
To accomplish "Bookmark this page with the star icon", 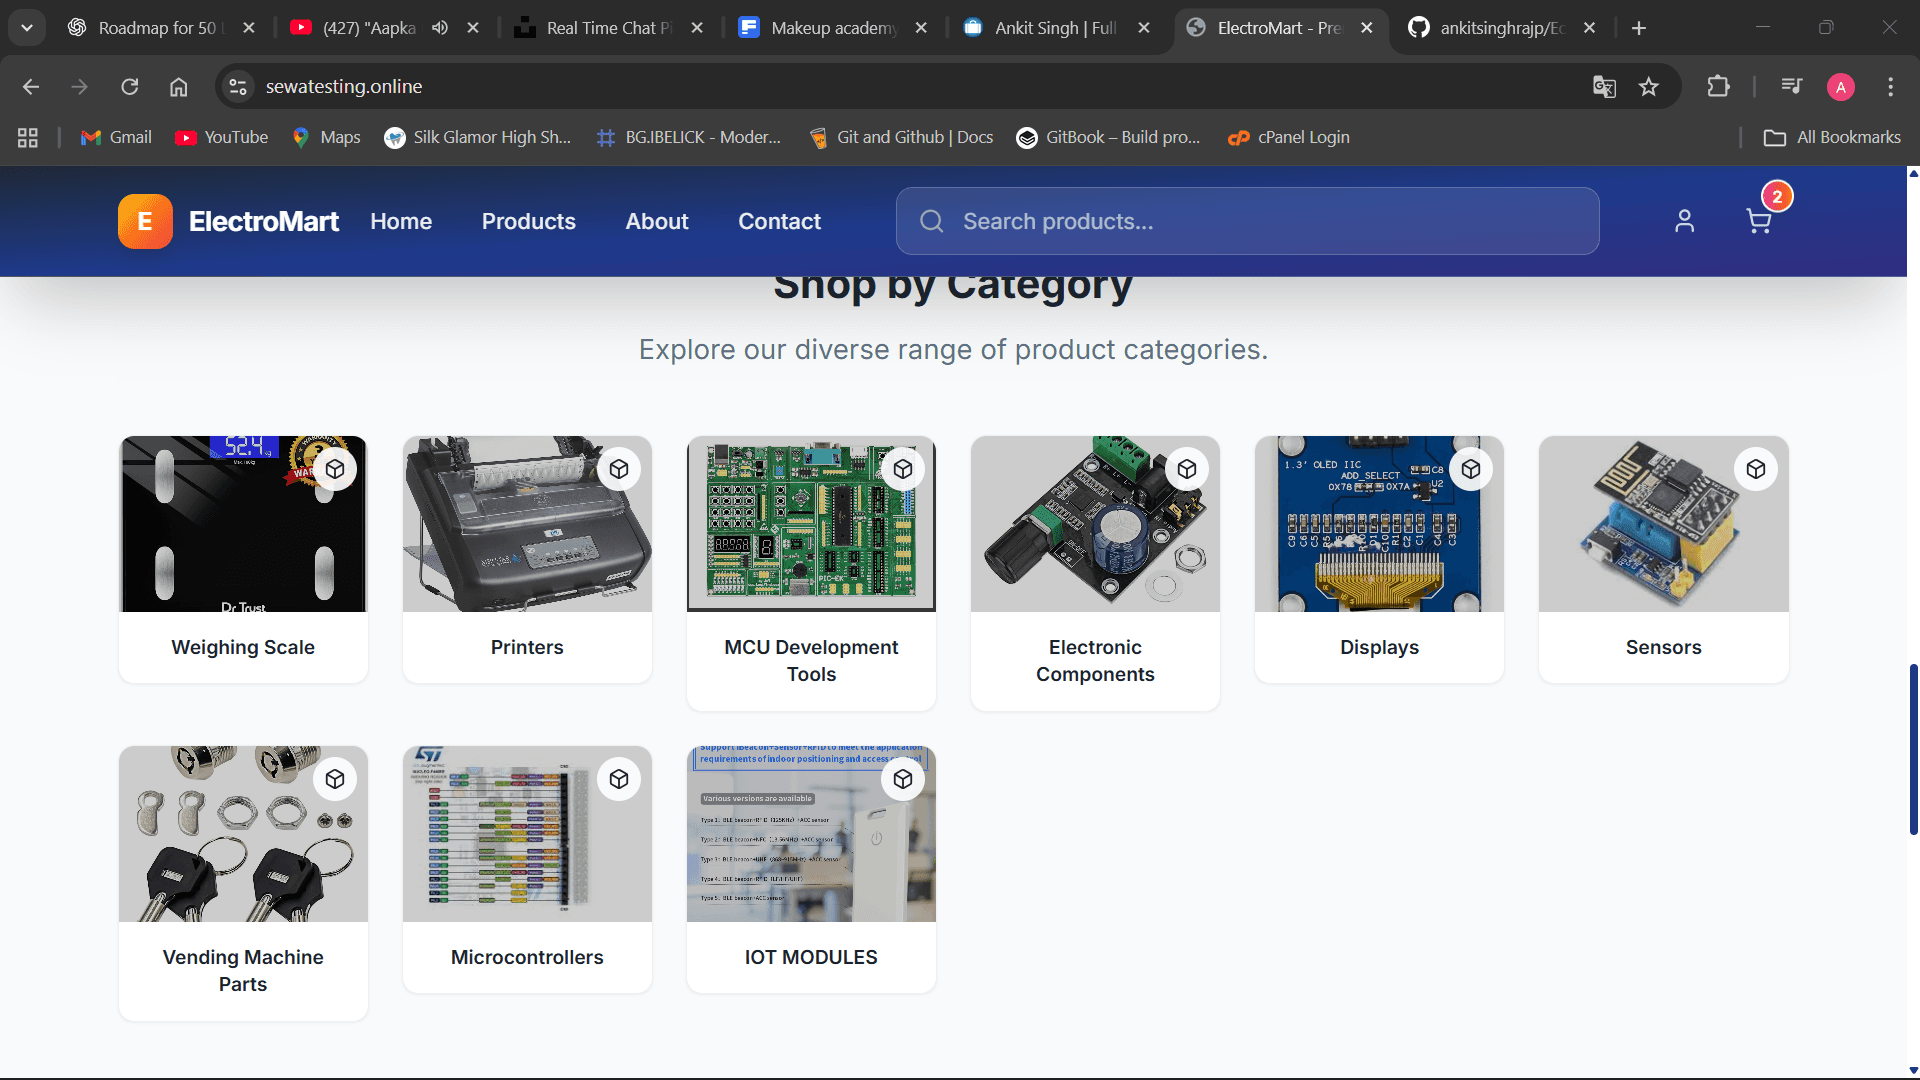I will click(x=1649, y=87).
